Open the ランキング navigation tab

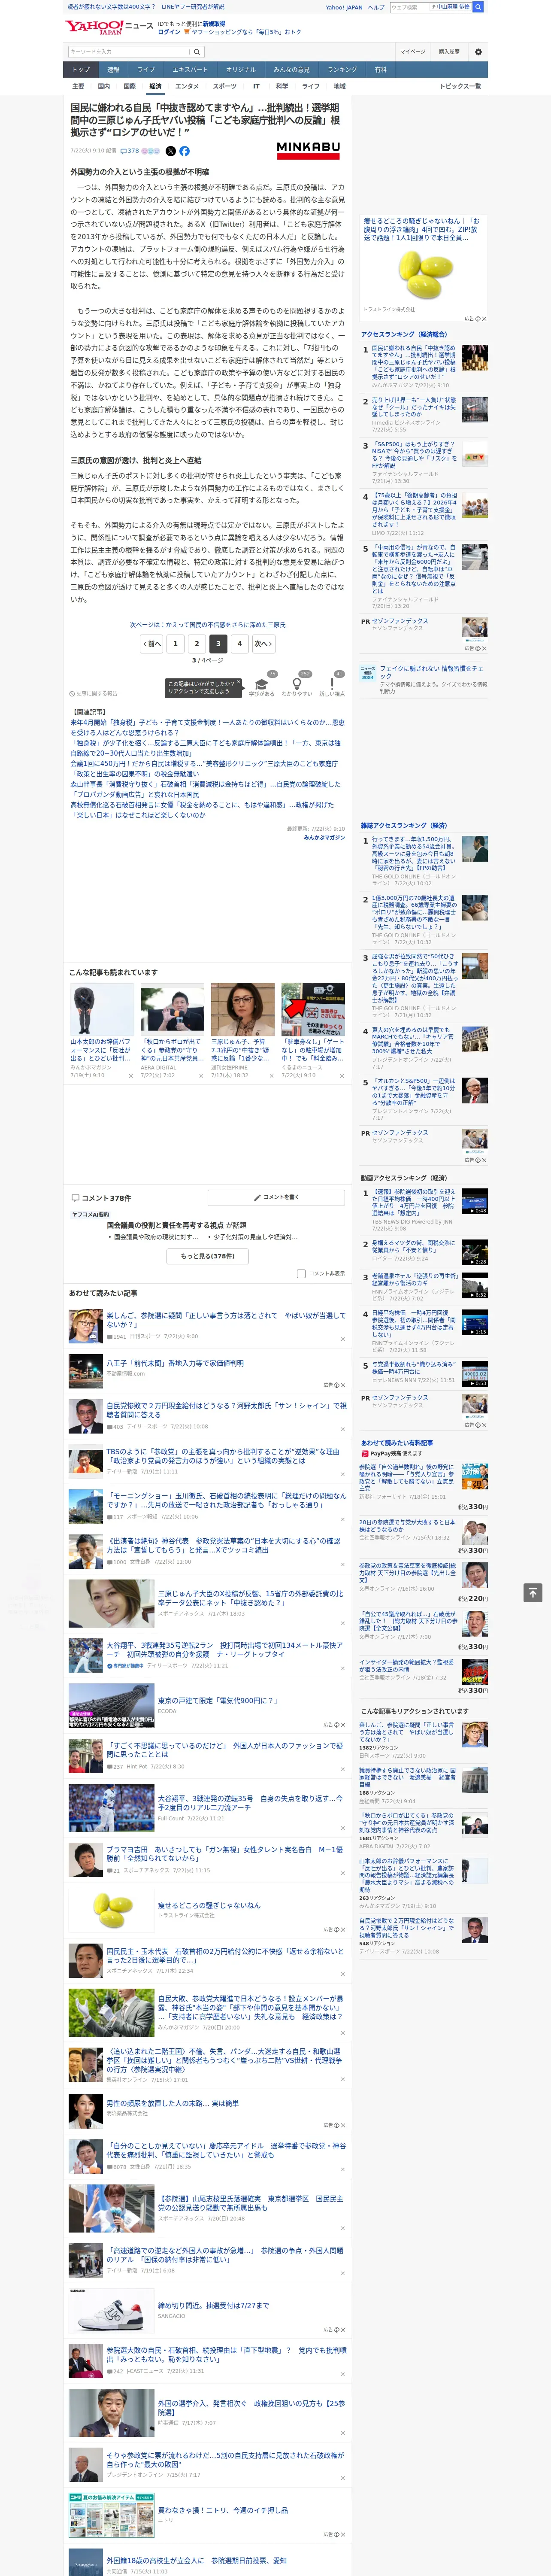click(x=342, y=70)
